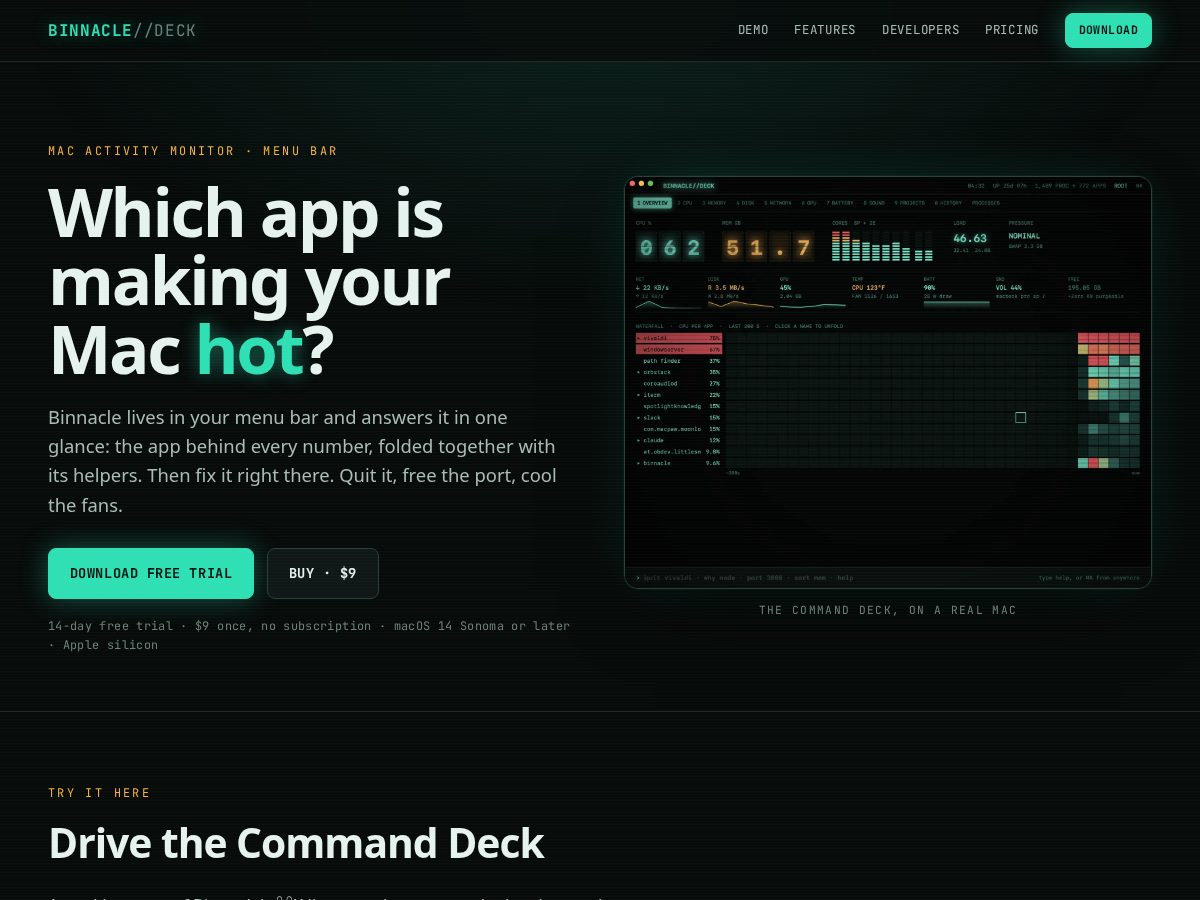
Task: Click the FREE 195.05 GB disk reading
Action: (x=1084, y=288)
